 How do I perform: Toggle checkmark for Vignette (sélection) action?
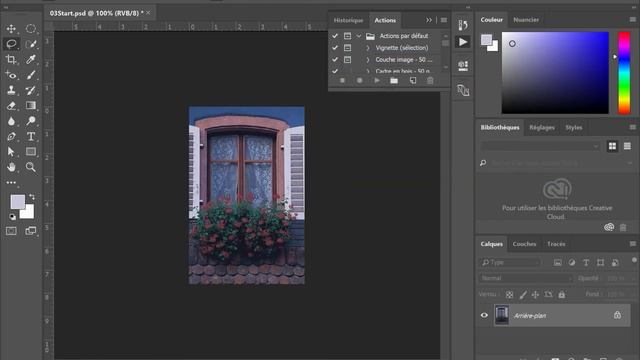(x=335, y=48)
